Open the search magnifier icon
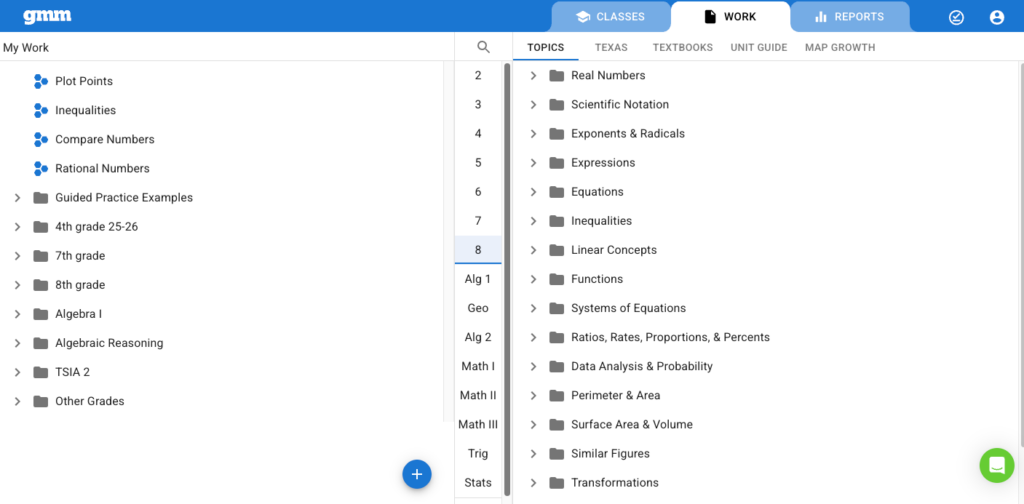1024x504 pixels. (x=483, y=47)
